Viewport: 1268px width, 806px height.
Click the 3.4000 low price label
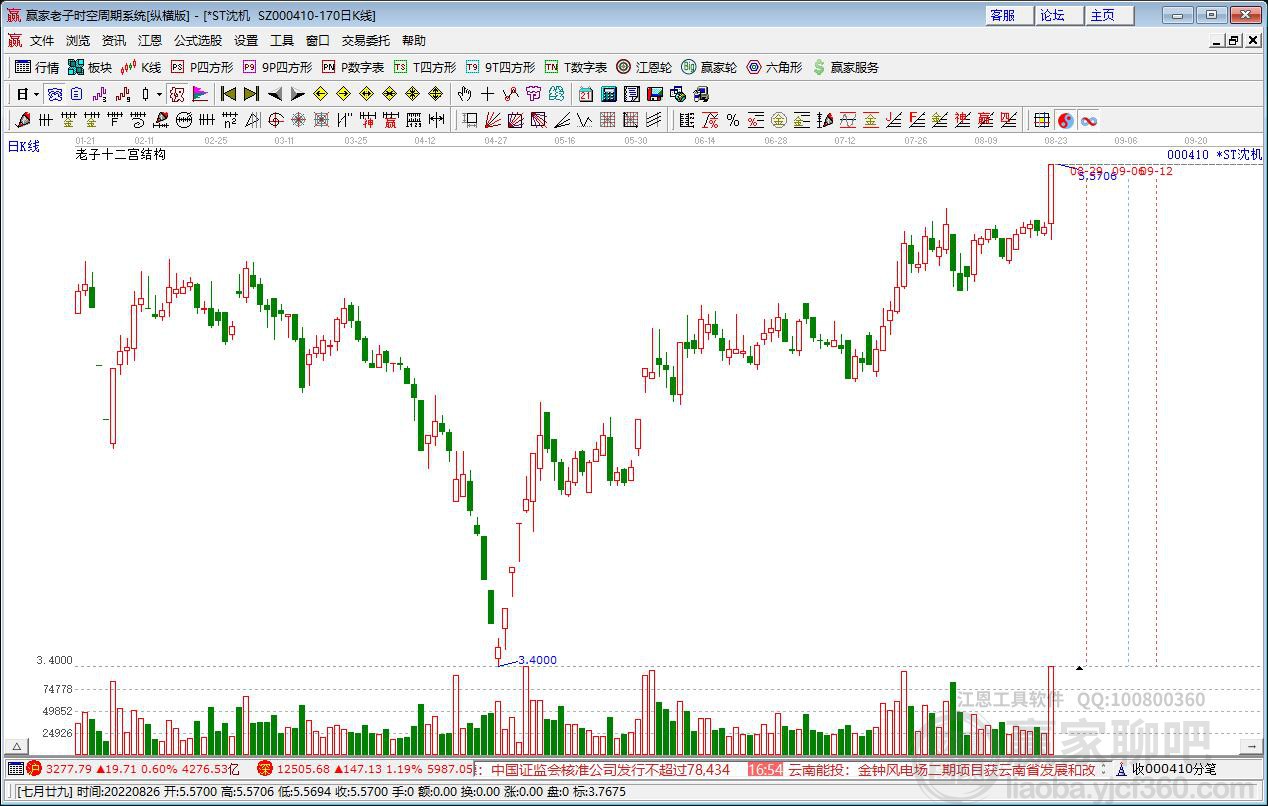click(x=538, y=660)
